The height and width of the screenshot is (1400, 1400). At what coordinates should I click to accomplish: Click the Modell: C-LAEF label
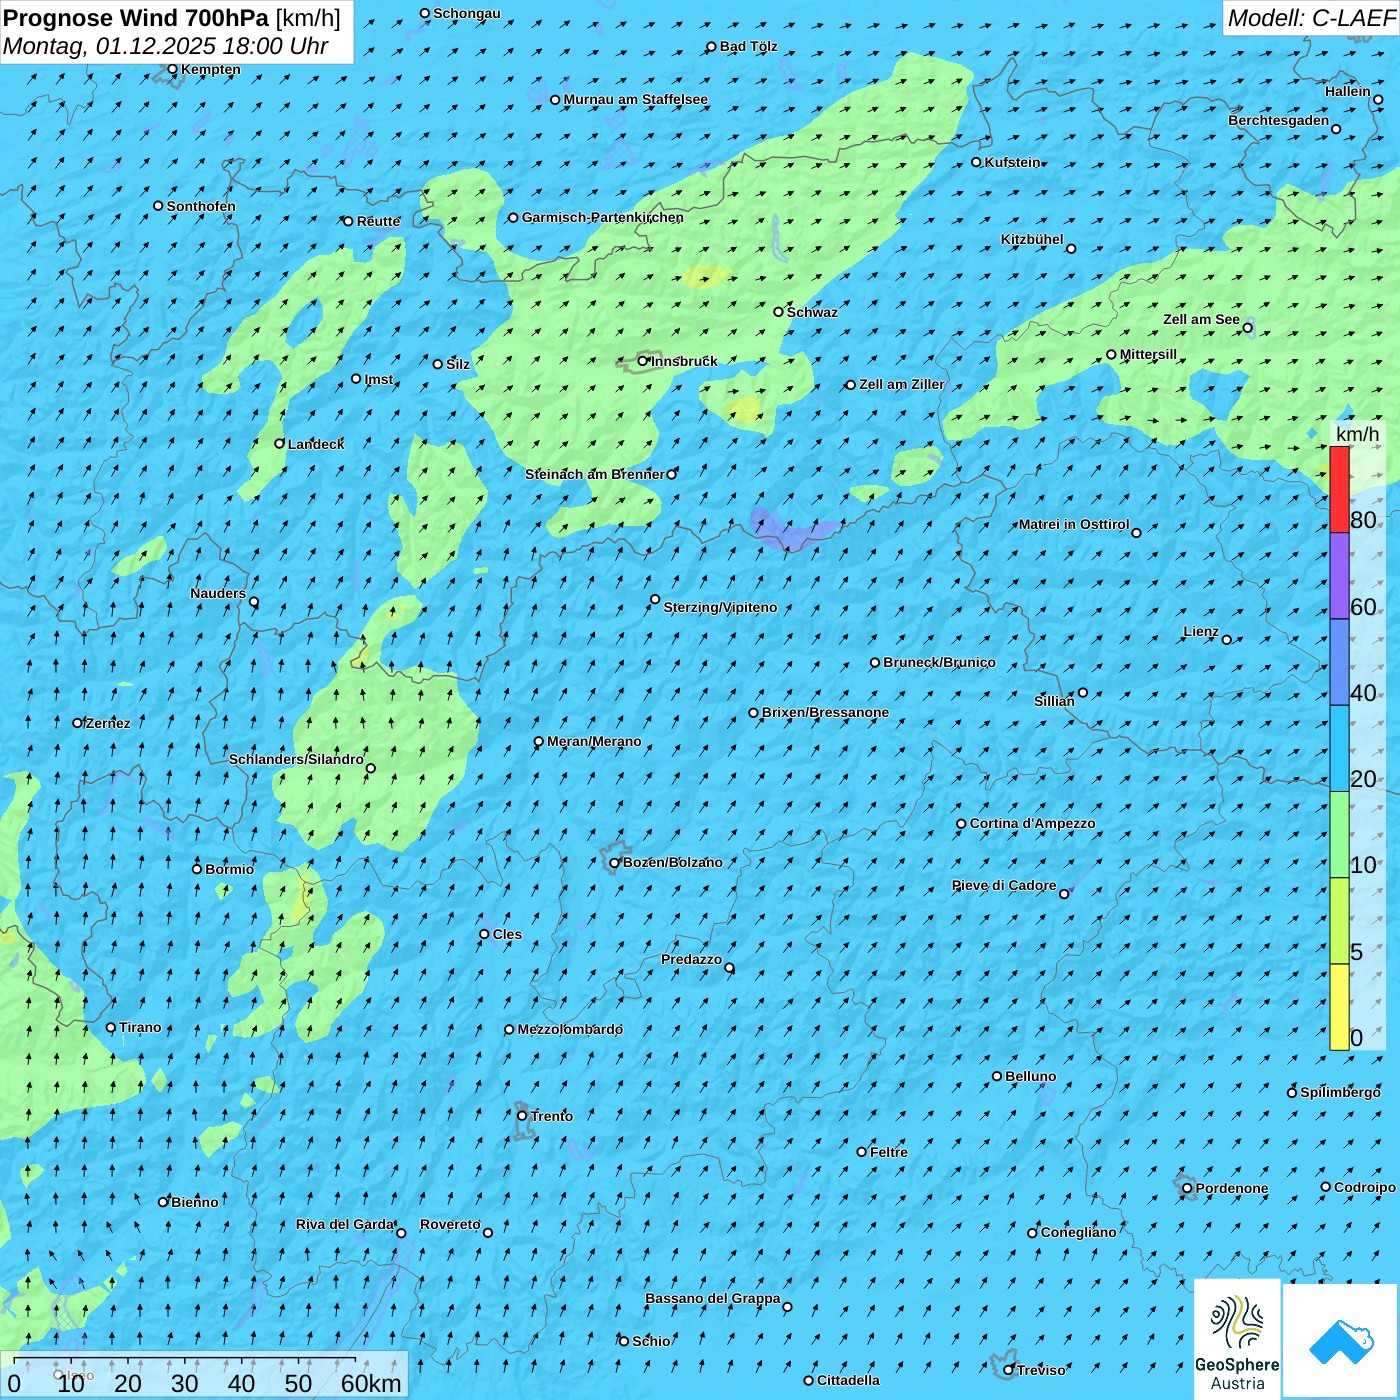click(x=1311, y=18)
